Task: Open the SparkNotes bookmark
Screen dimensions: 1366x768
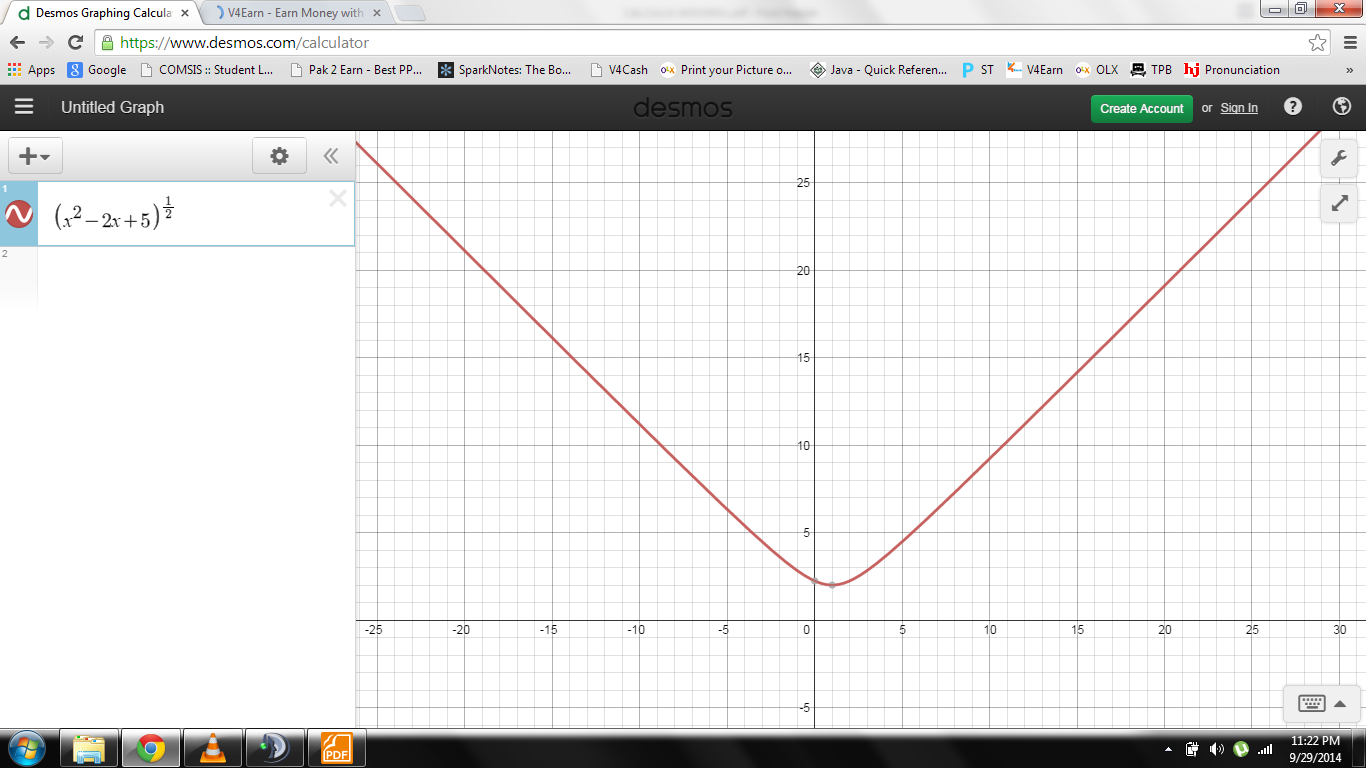Action: 506,70
